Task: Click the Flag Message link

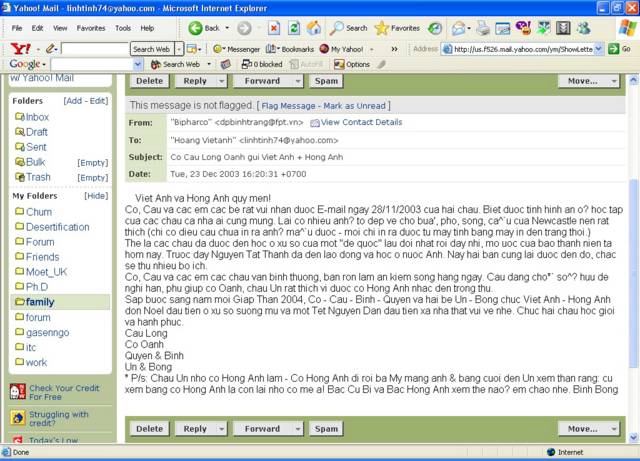Action: click(x=288, y=106)
